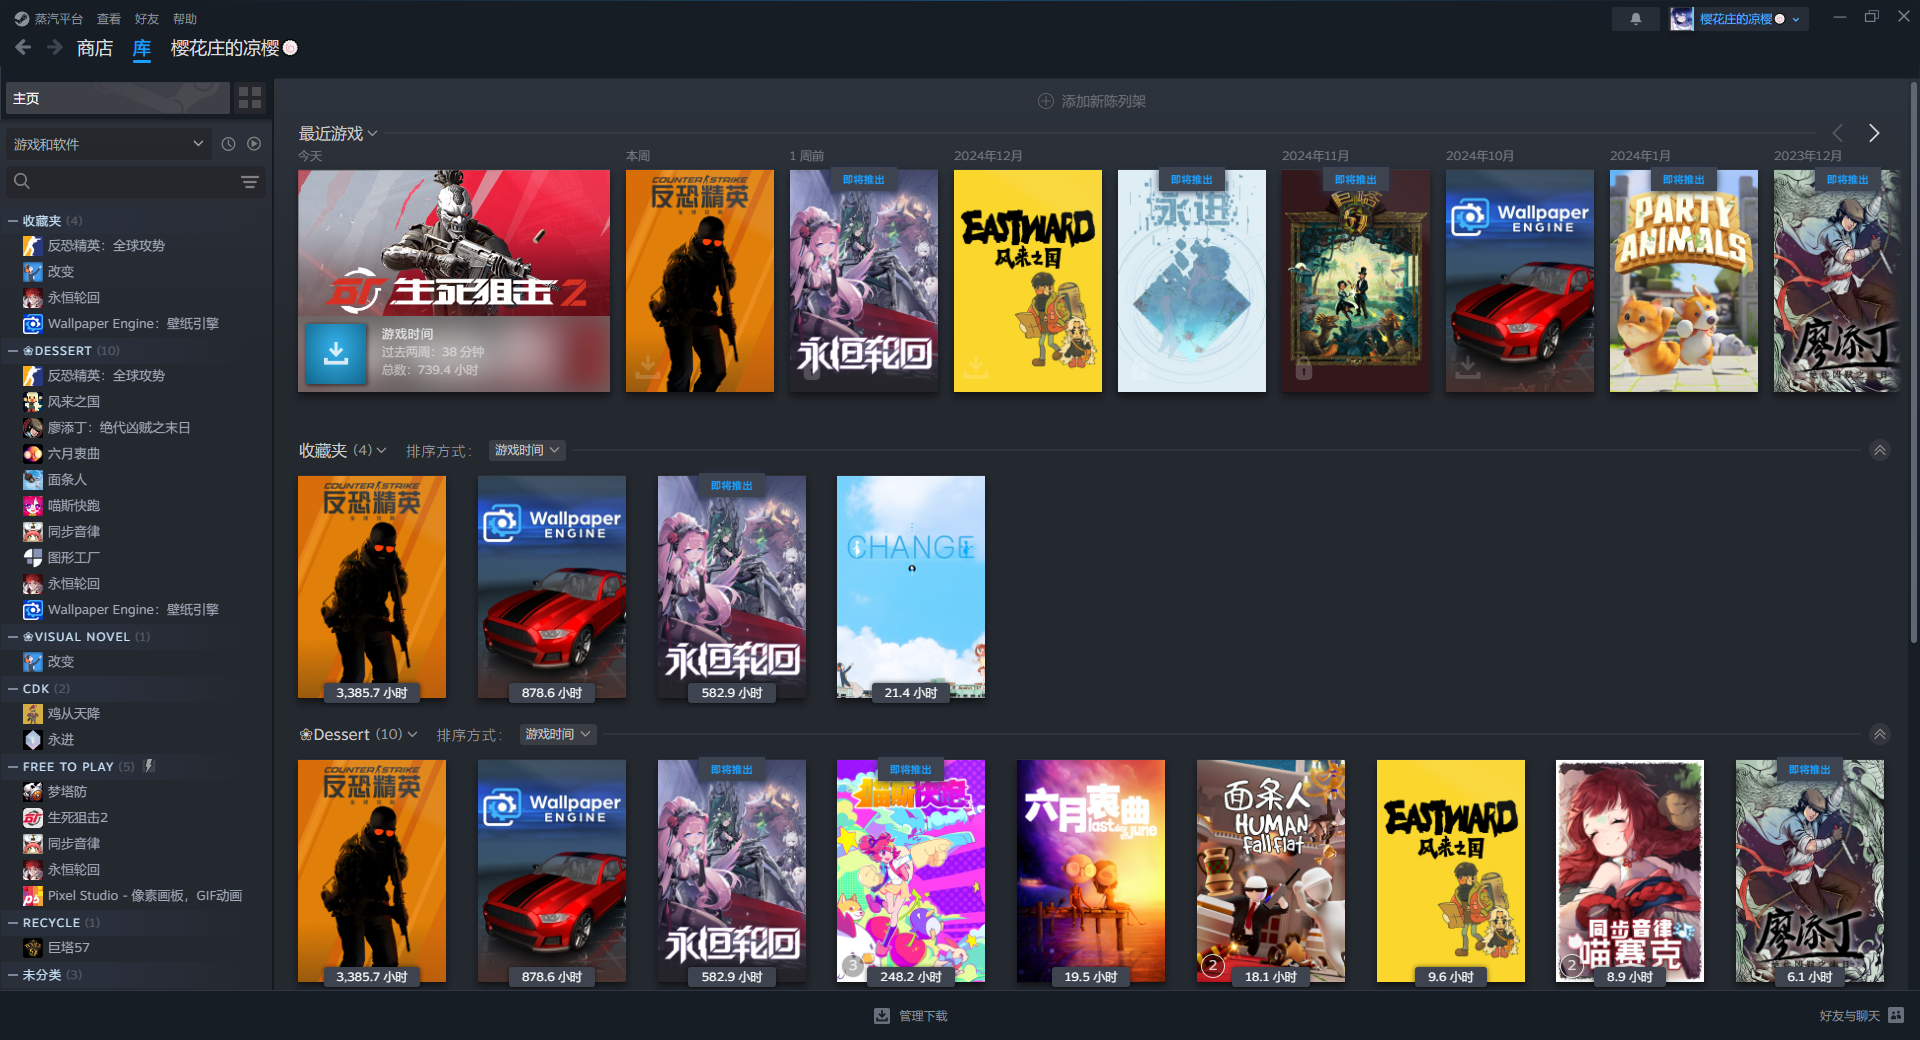This screenshot has height=1040, width=1920.
Task: Open 收藏夹 shelf sort dropdown 游戏时间
Action: [x=527, y=450]
